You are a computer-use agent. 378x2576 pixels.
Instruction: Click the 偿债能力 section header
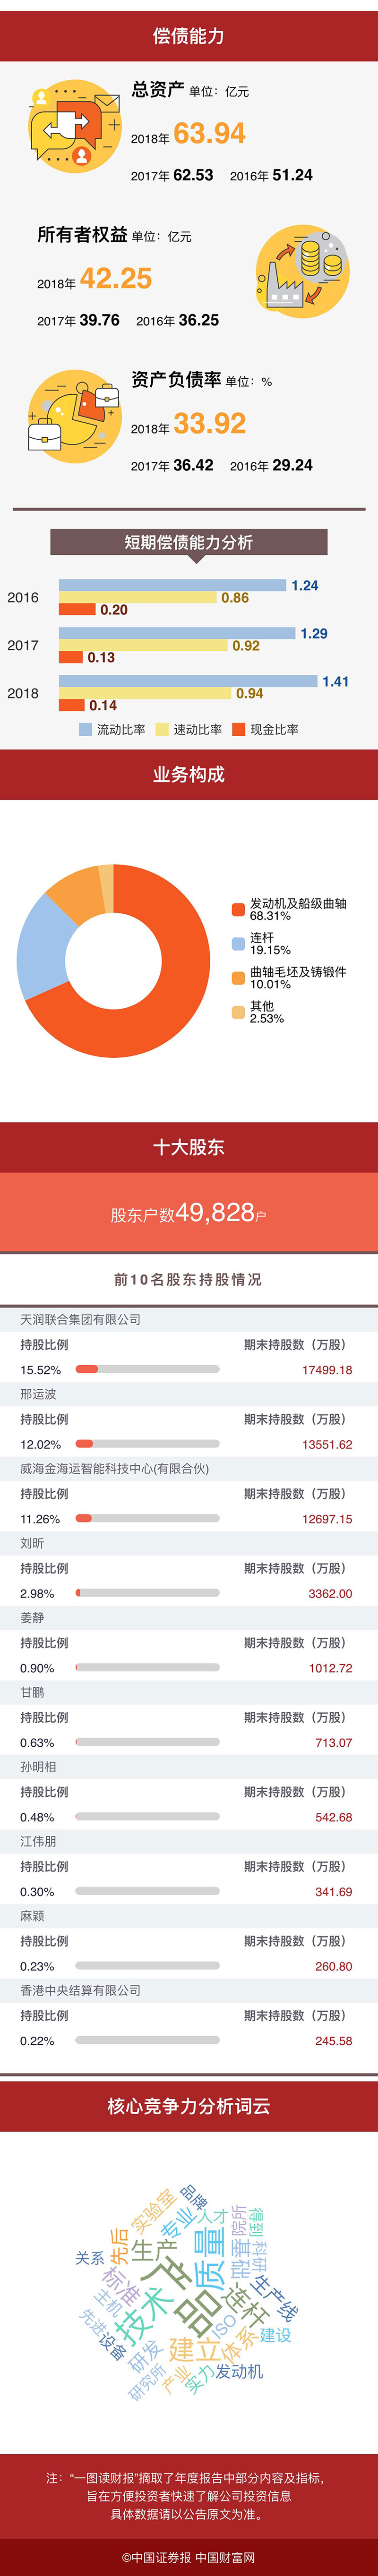[189, 36]
